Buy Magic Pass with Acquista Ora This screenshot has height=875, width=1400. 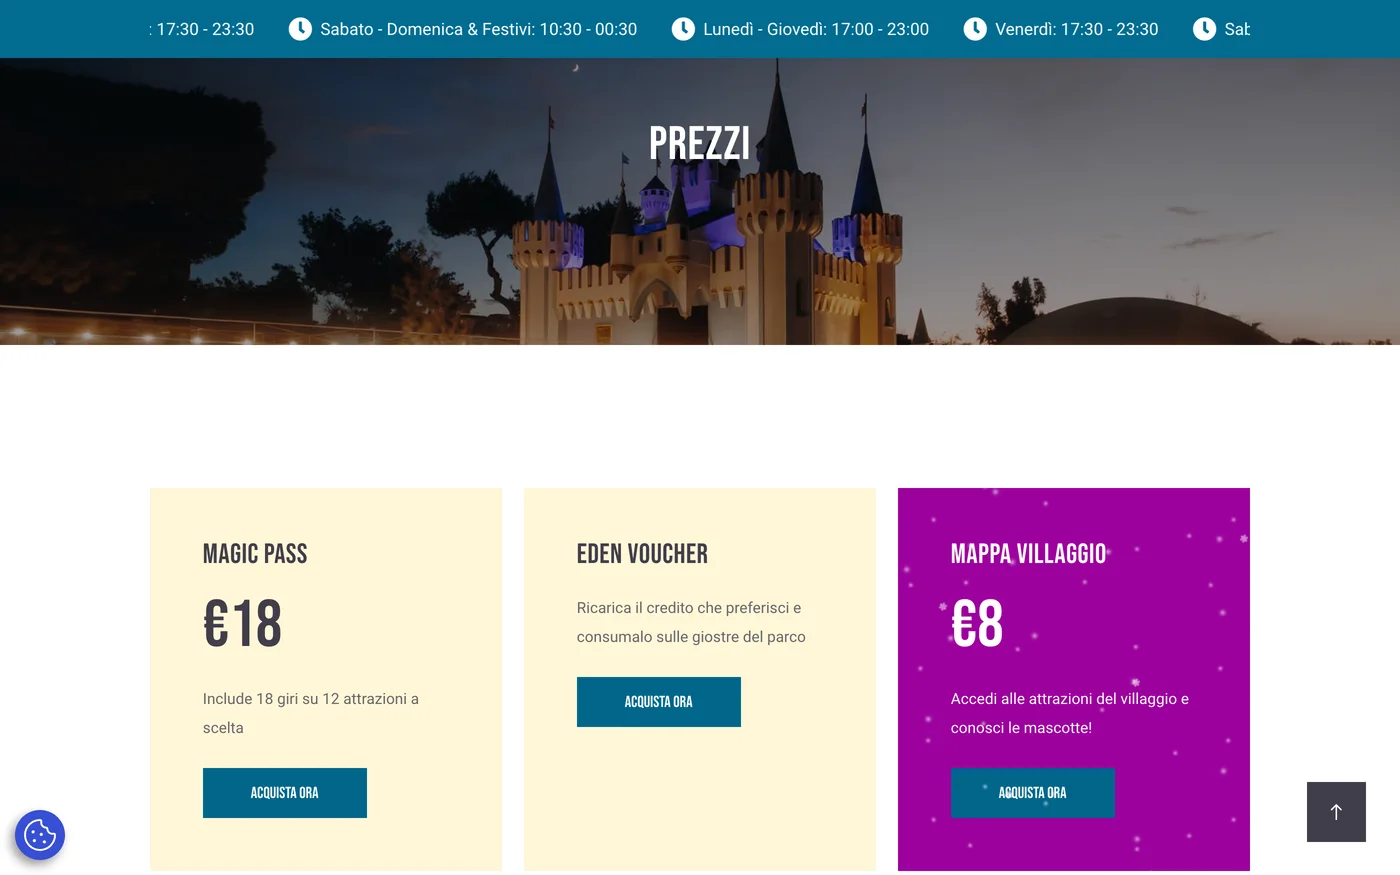click(285, 793)
